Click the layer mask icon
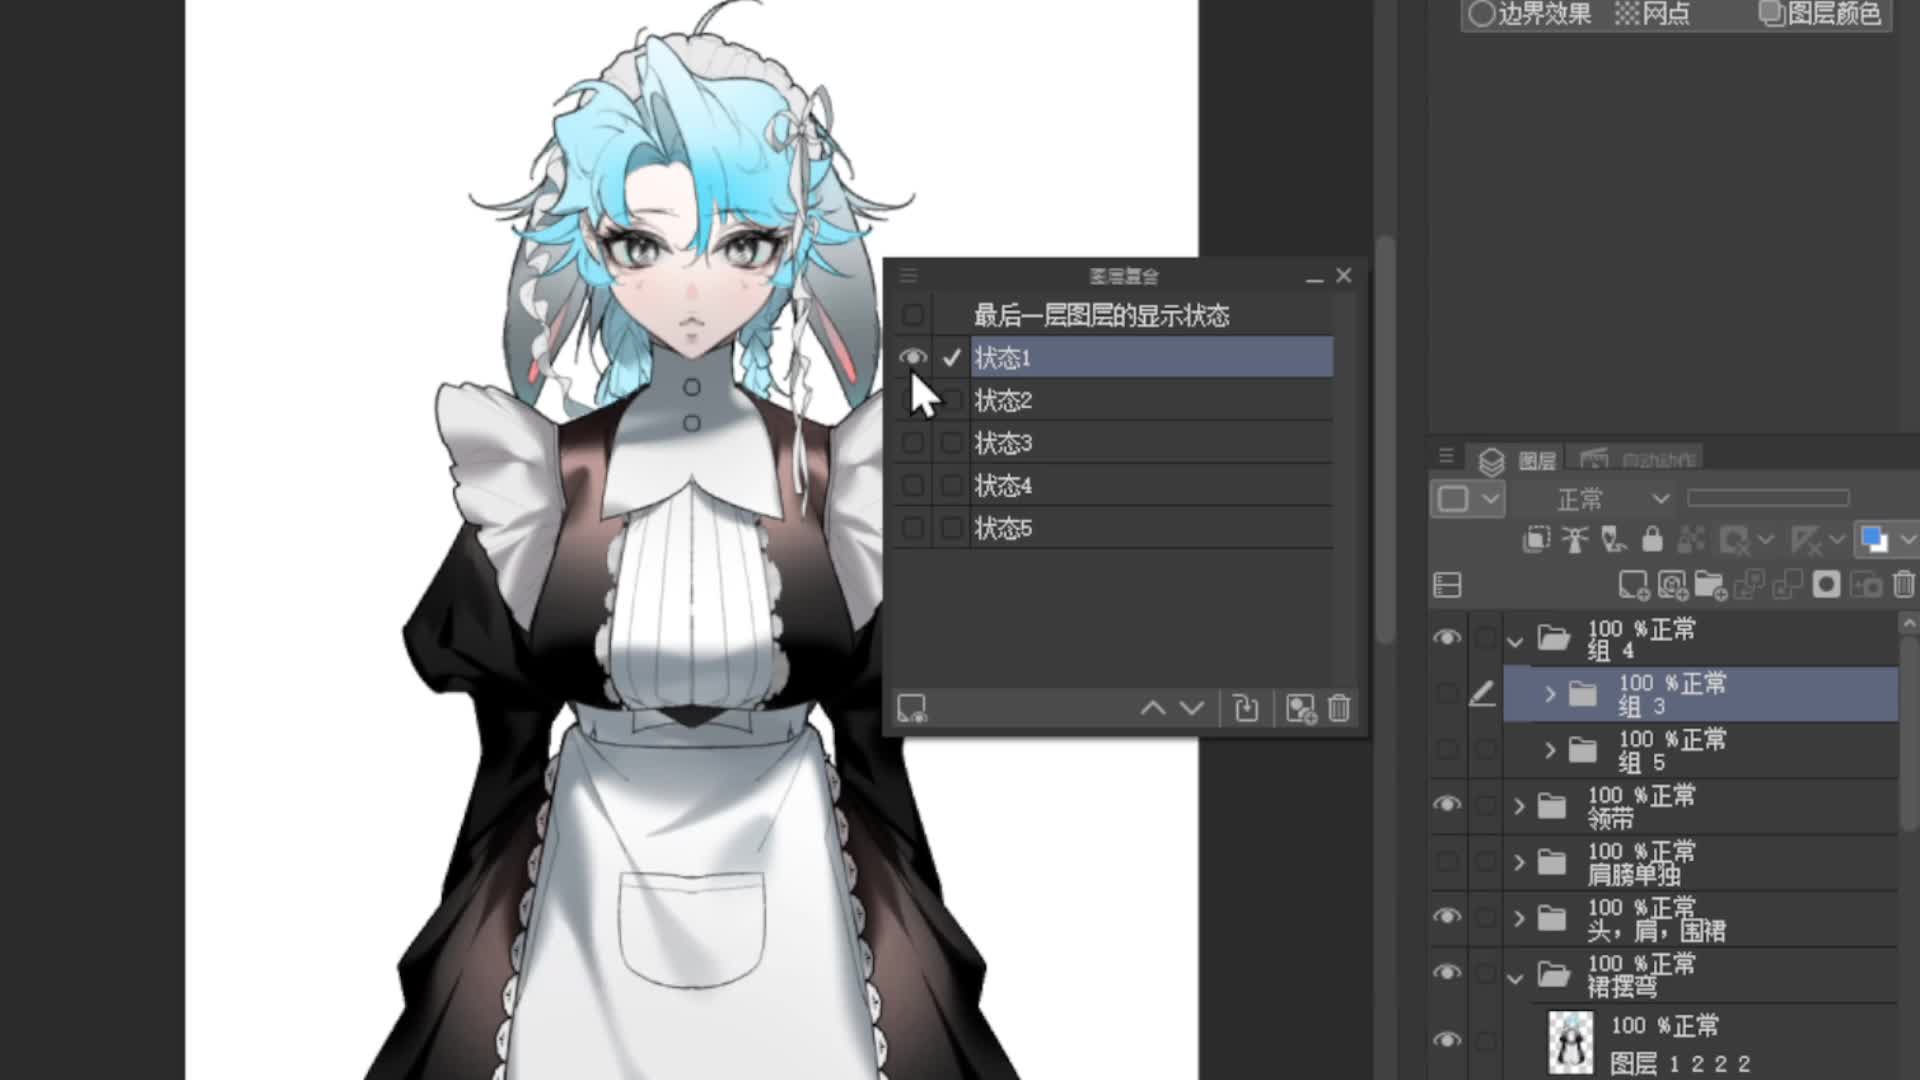The image size is (1920, 1080). [1826, 585]
